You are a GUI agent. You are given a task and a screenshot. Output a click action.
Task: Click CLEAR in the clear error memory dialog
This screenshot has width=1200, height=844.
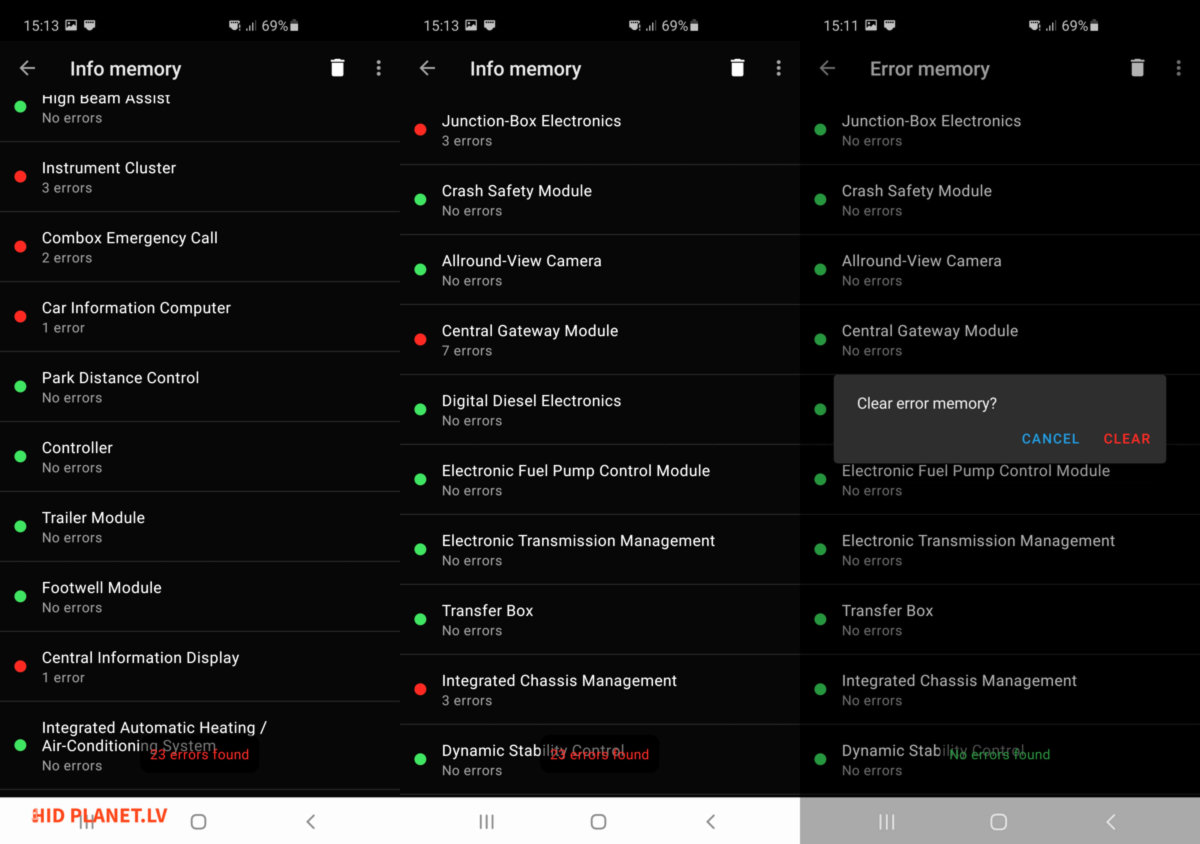[1126, 439]
